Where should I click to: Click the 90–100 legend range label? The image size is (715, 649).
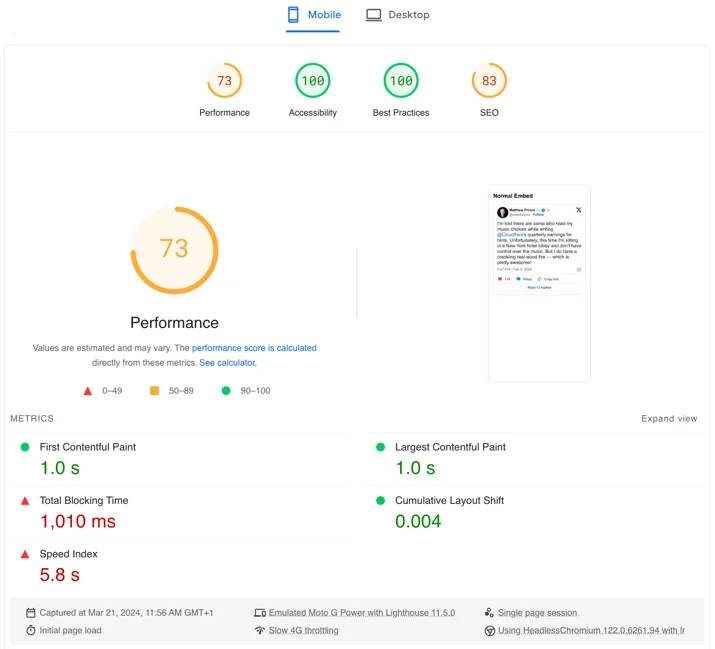point(255,391)
